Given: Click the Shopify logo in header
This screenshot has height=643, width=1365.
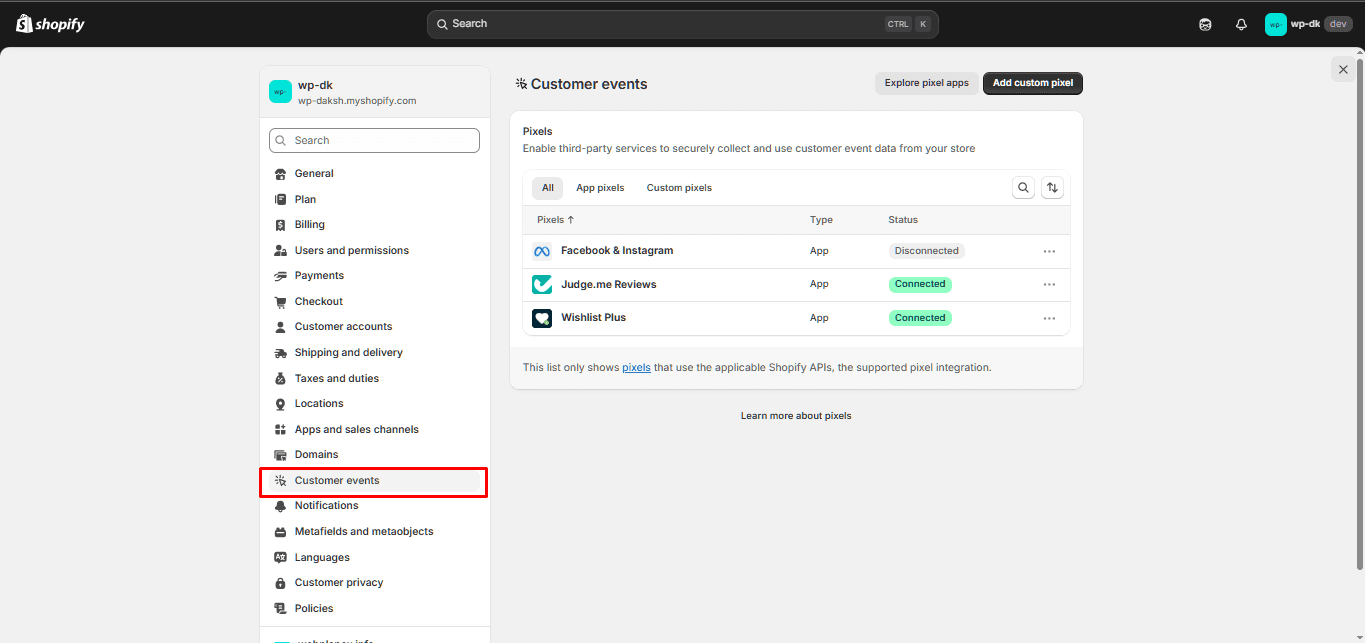Looking at the screenshot, I should pos(50,24).
